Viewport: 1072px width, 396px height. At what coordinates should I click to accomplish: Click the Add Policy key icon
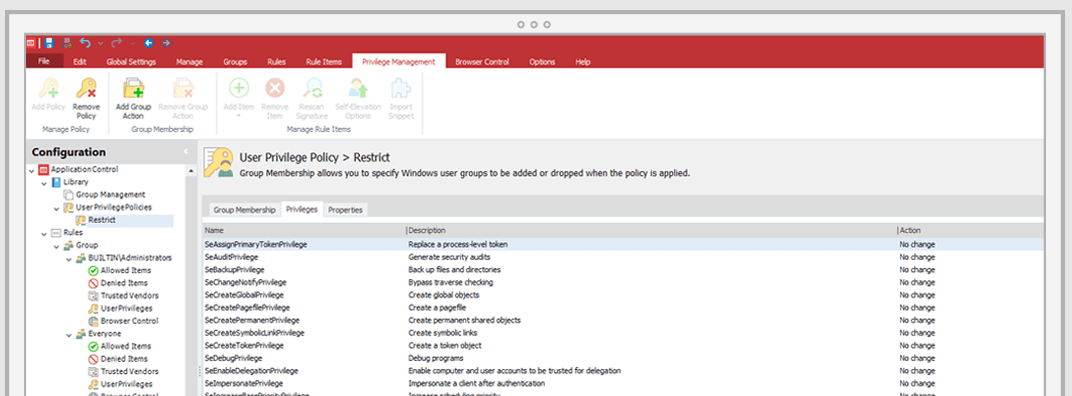pos(48,88)
